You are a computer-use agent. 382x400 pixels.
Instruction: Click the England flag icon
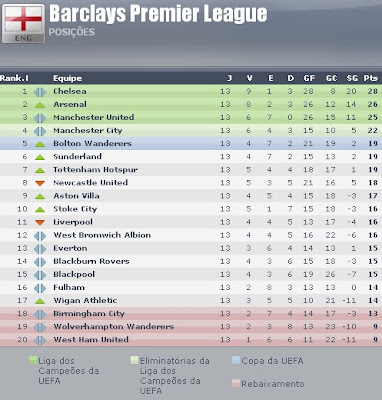[23, 23]
